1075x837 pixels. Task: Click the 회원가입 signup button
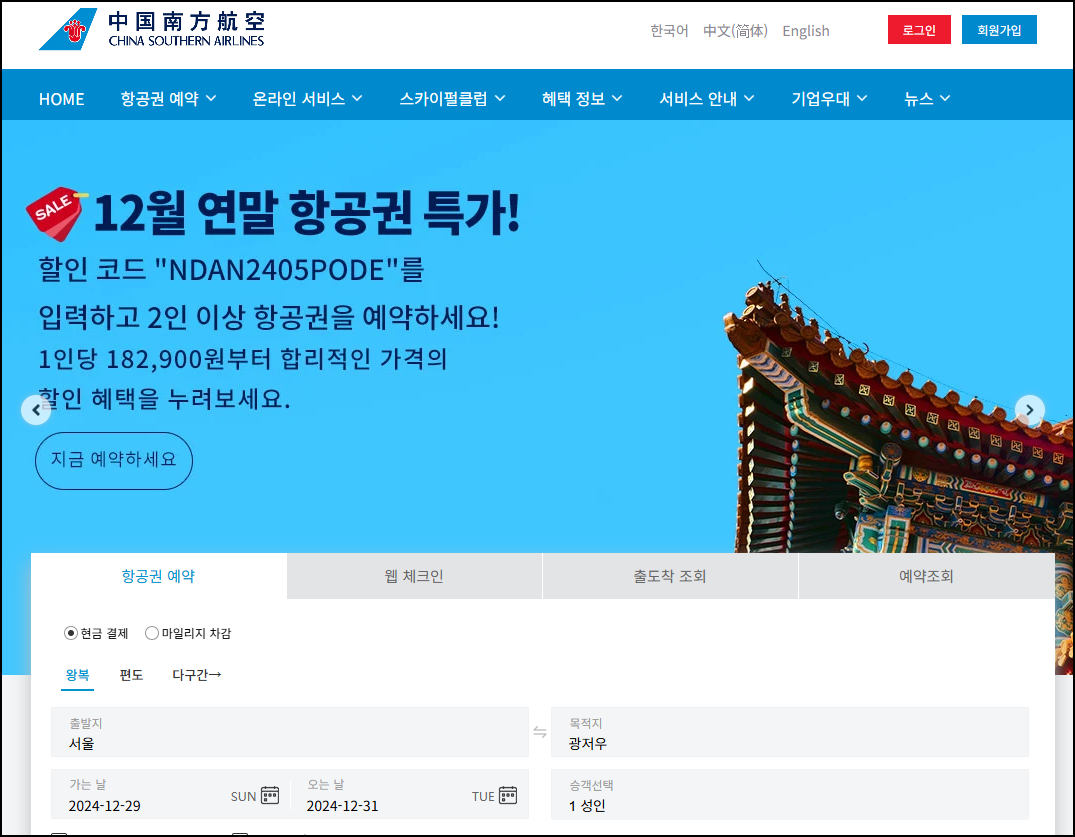999,30
